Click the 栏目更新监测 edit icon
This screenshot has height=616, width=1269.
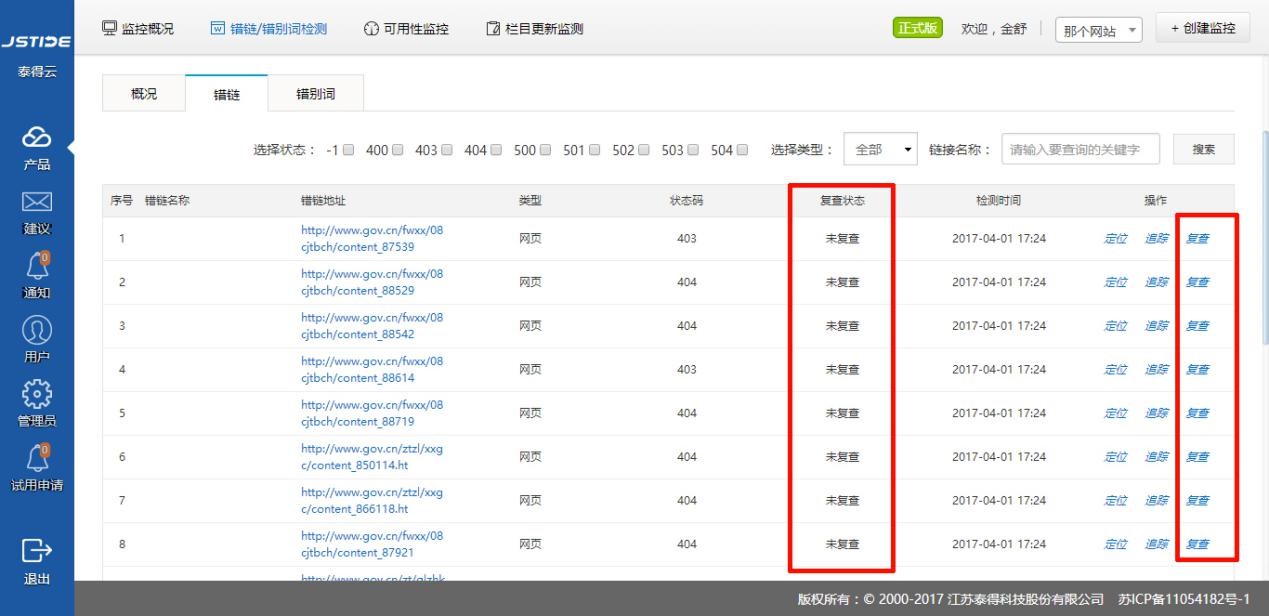click(492, 28)
